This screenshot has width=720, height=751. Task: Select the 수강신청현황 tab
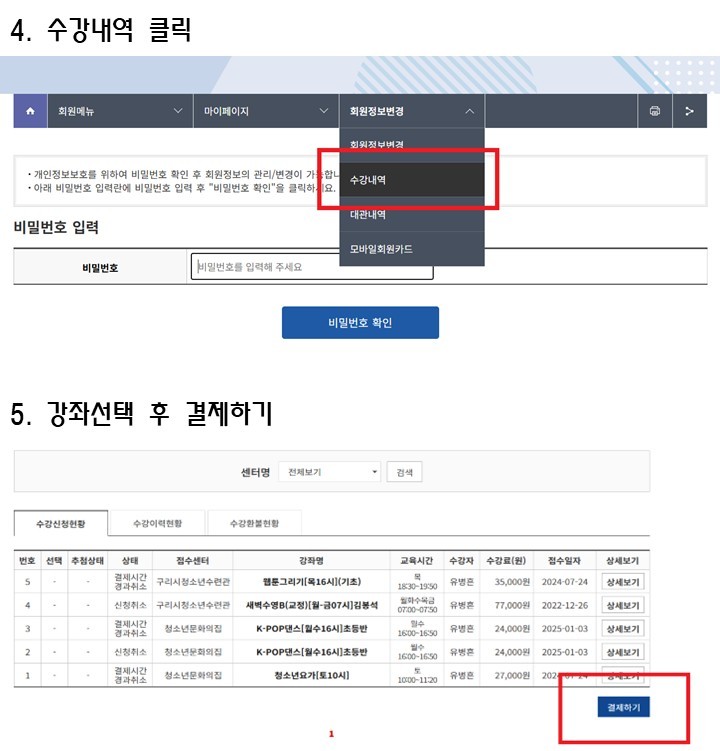pyautogui.click(x=61, y=523)
